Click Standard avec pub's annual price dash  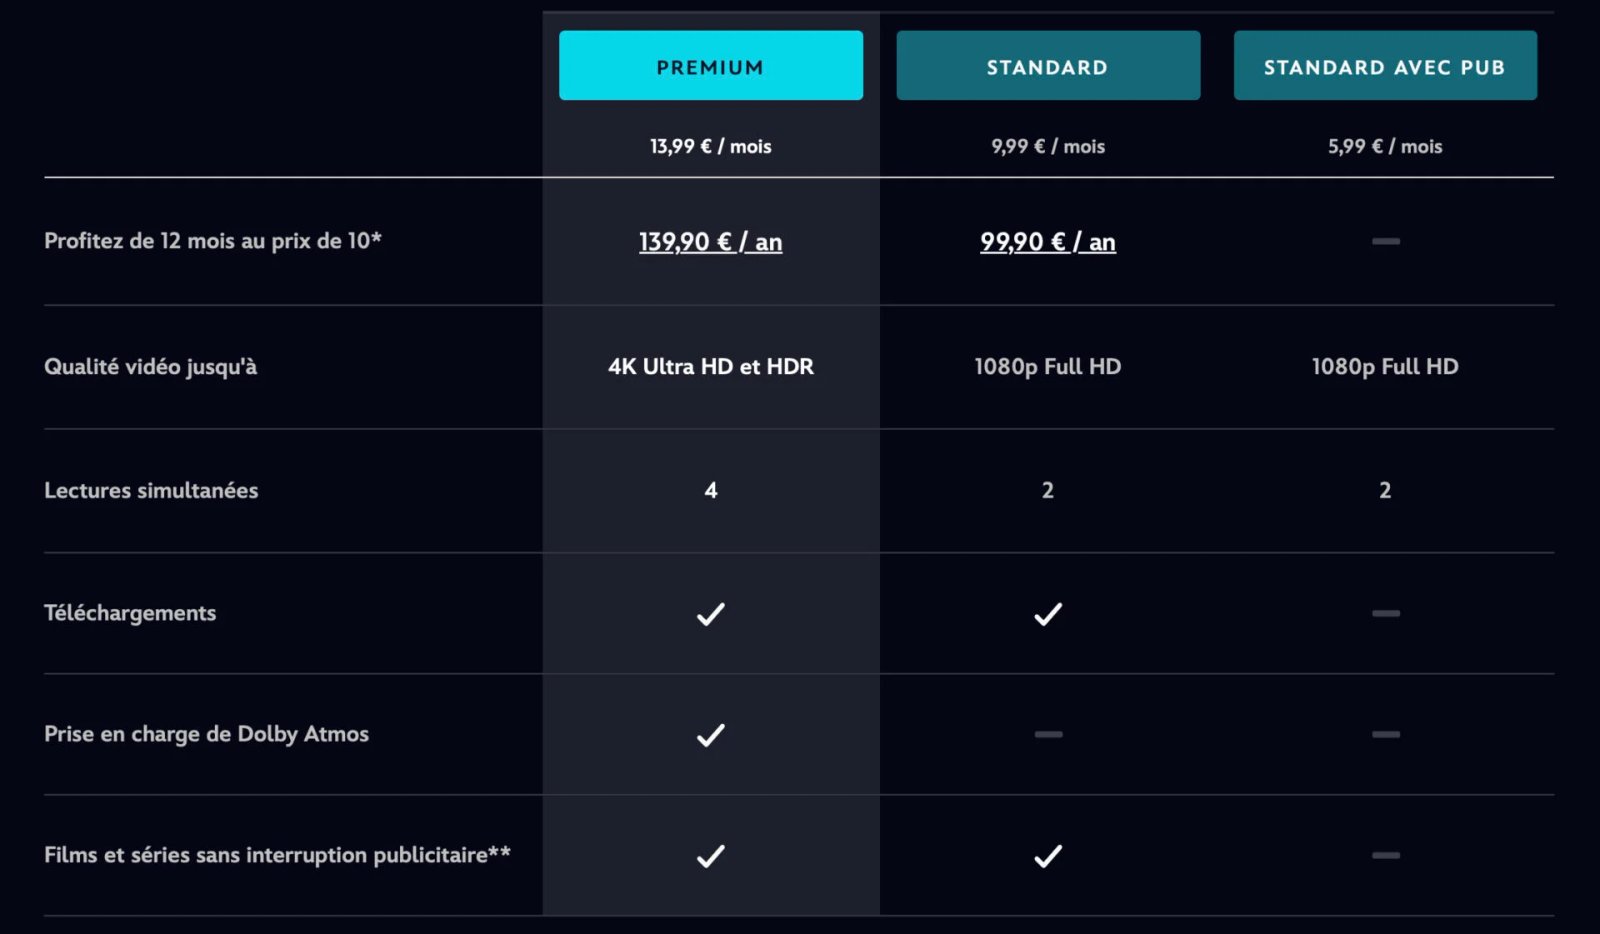tap(1385, 241)
